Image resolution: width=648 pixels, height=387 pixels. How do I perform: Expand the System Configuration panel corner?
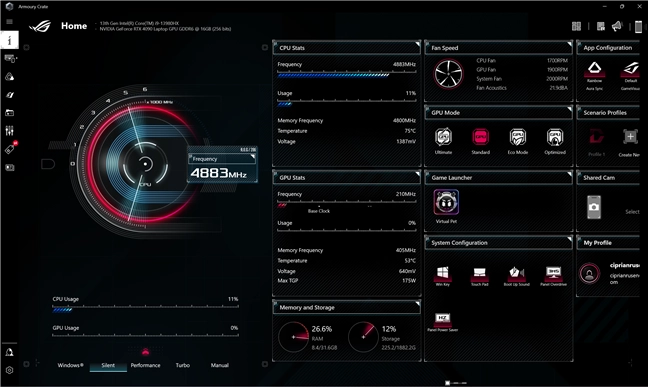pyautogui.click(x=569, y=239)
